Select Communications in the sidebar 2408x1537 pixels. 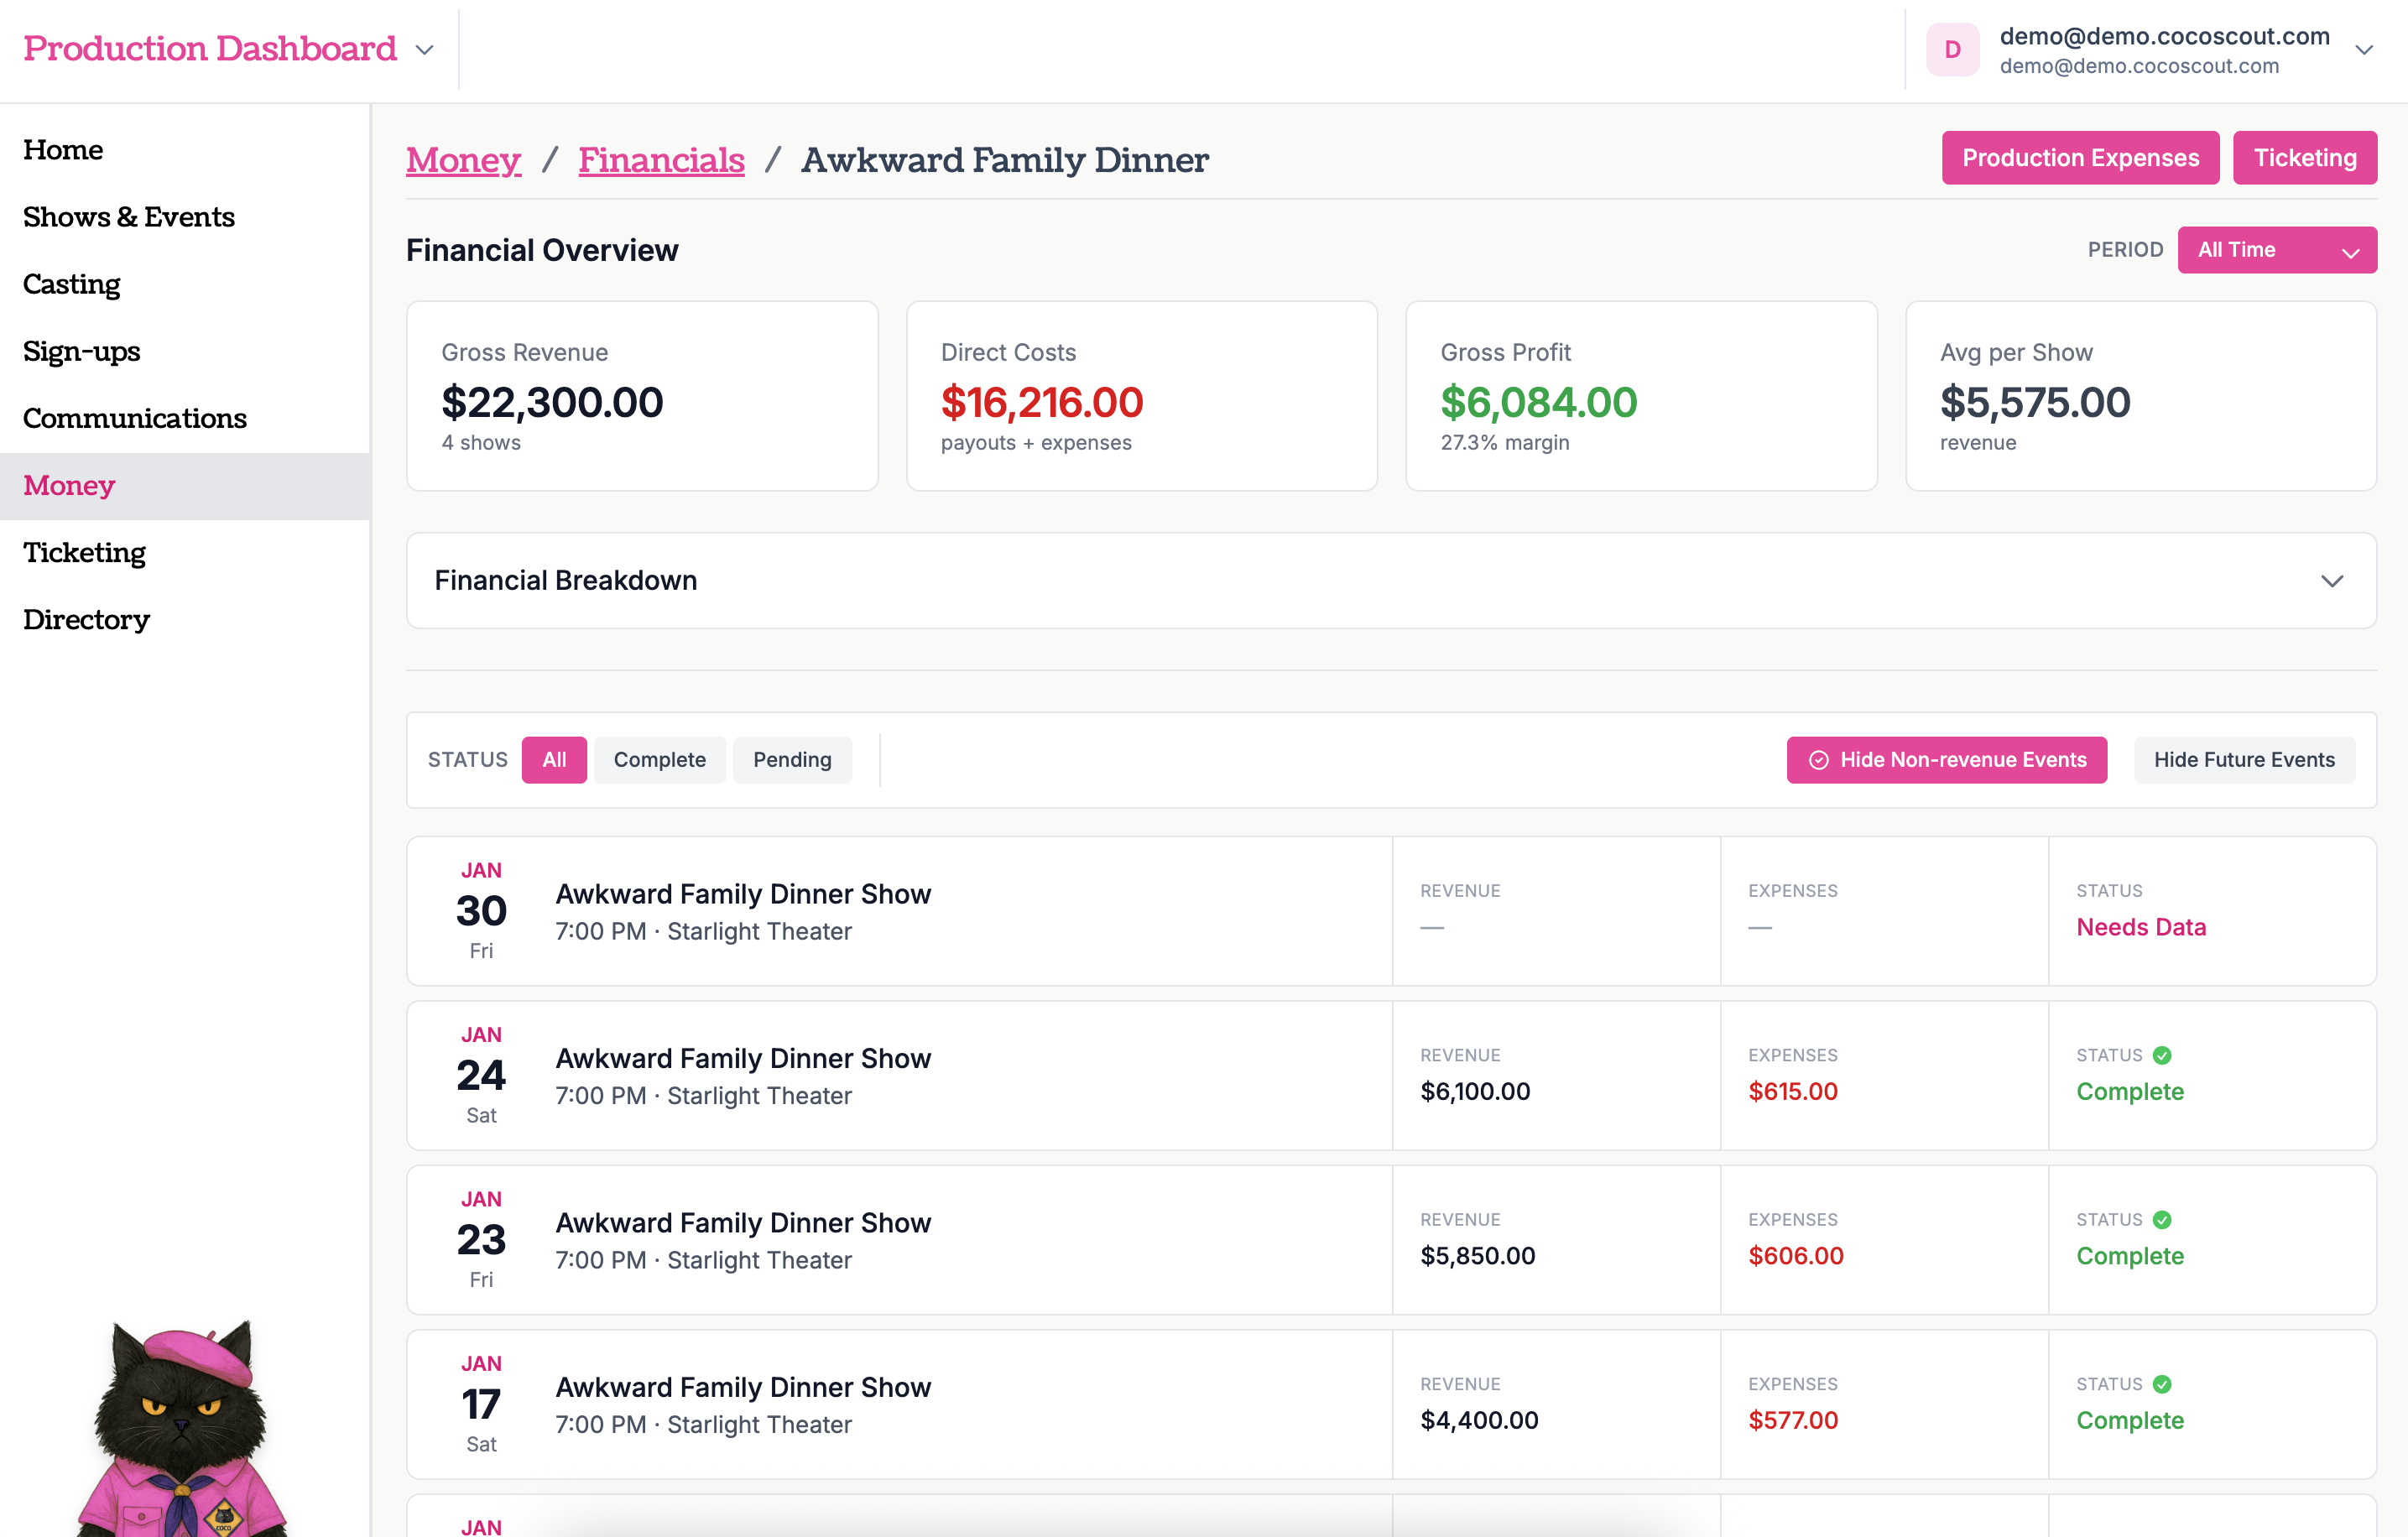(x=135, y=418)
